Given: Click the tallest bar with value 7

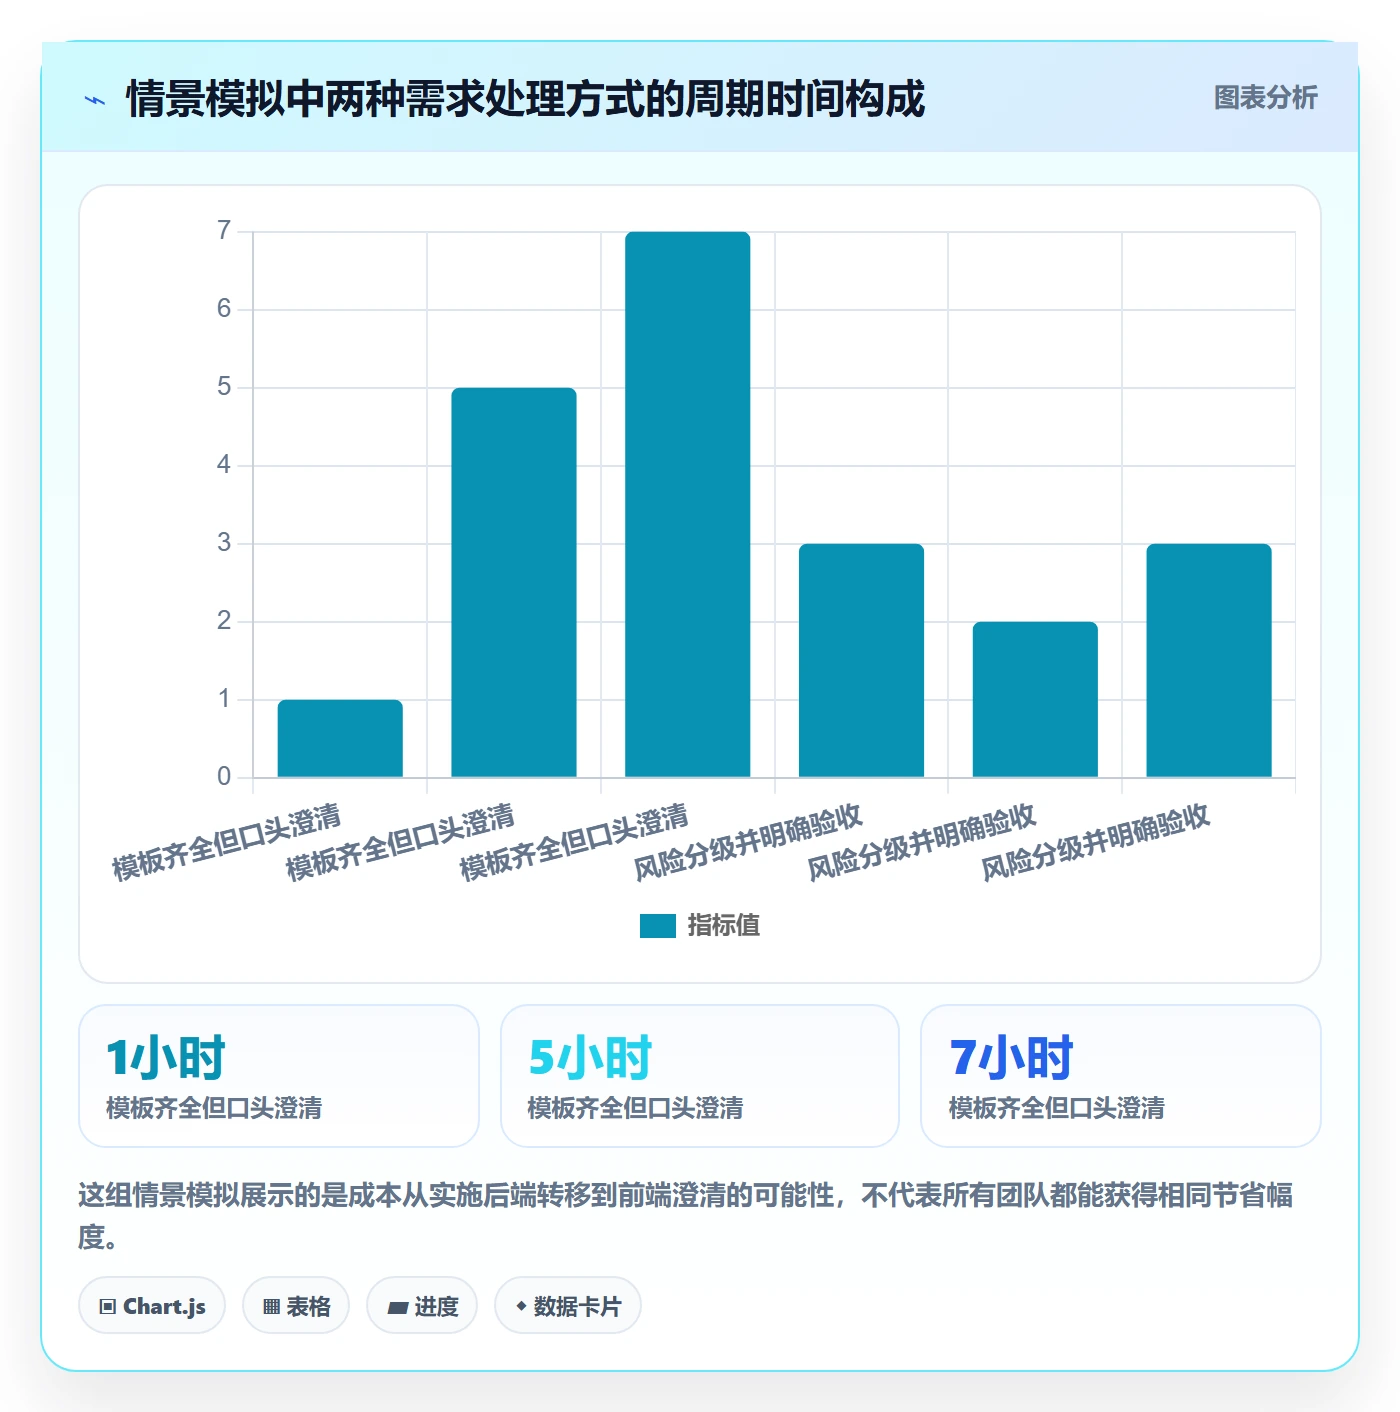Looking at the screenshot, I should pos(688,505).
